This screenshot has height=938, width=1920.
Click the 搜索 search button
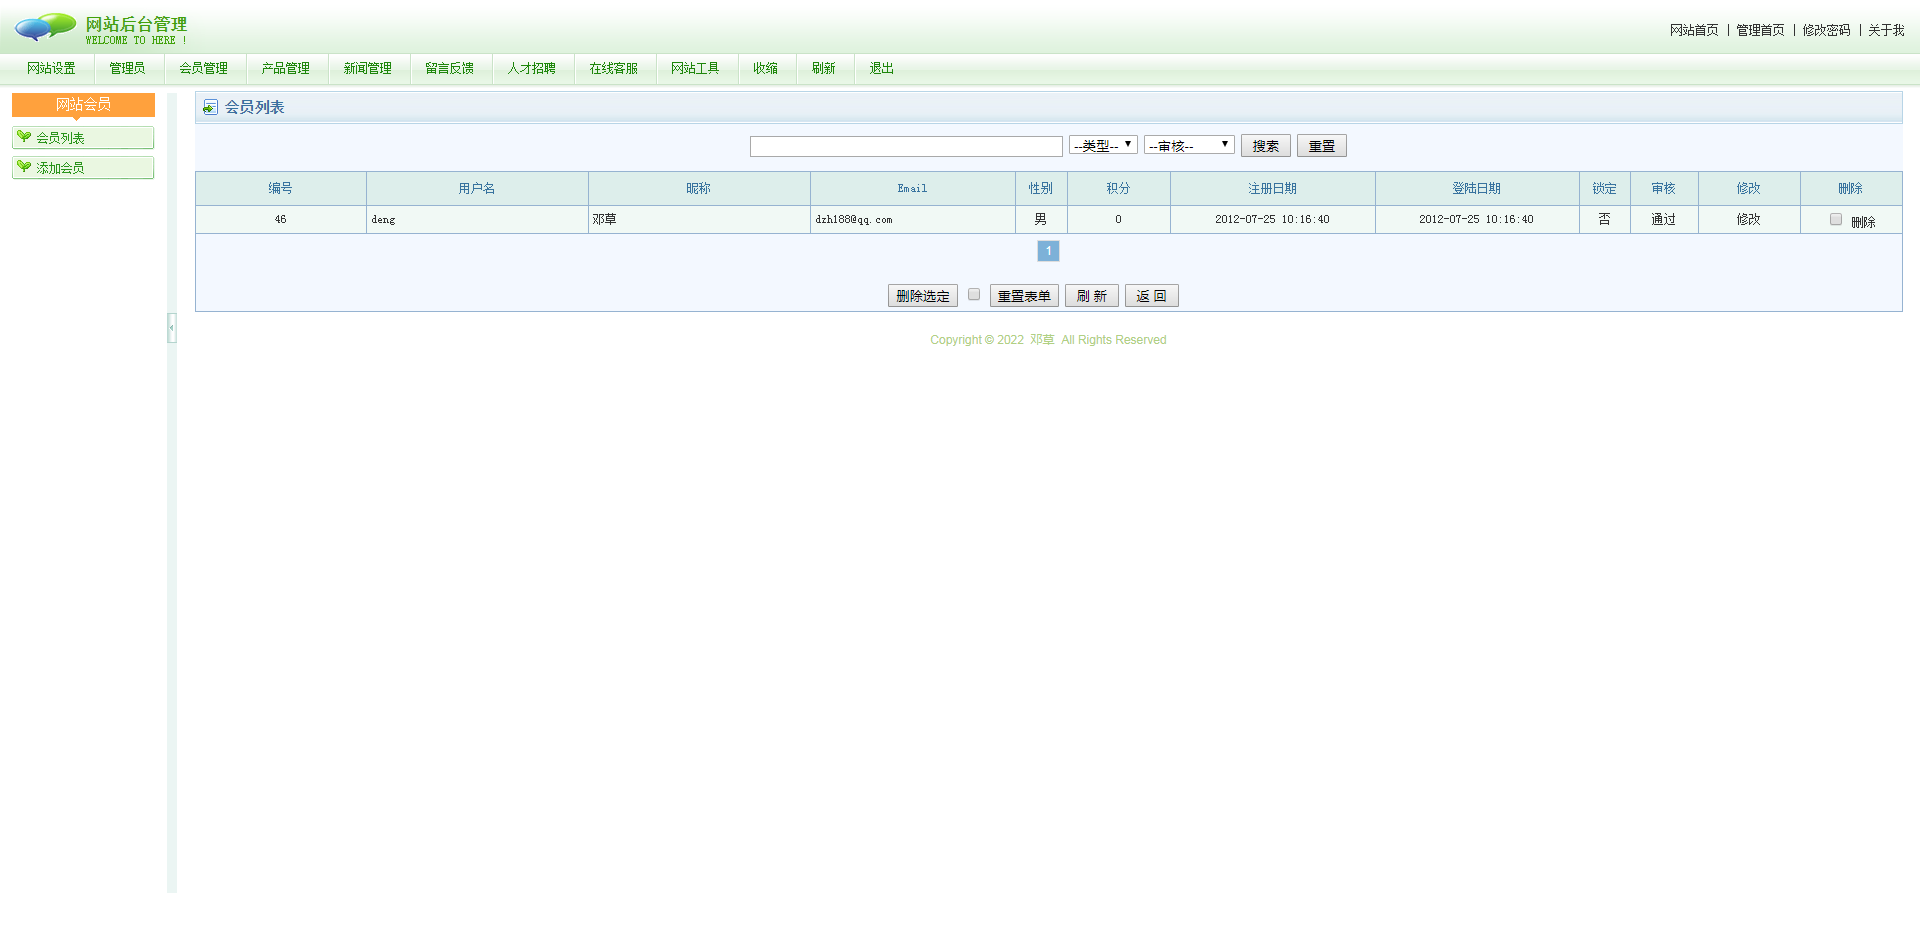tap(1266, 145)
